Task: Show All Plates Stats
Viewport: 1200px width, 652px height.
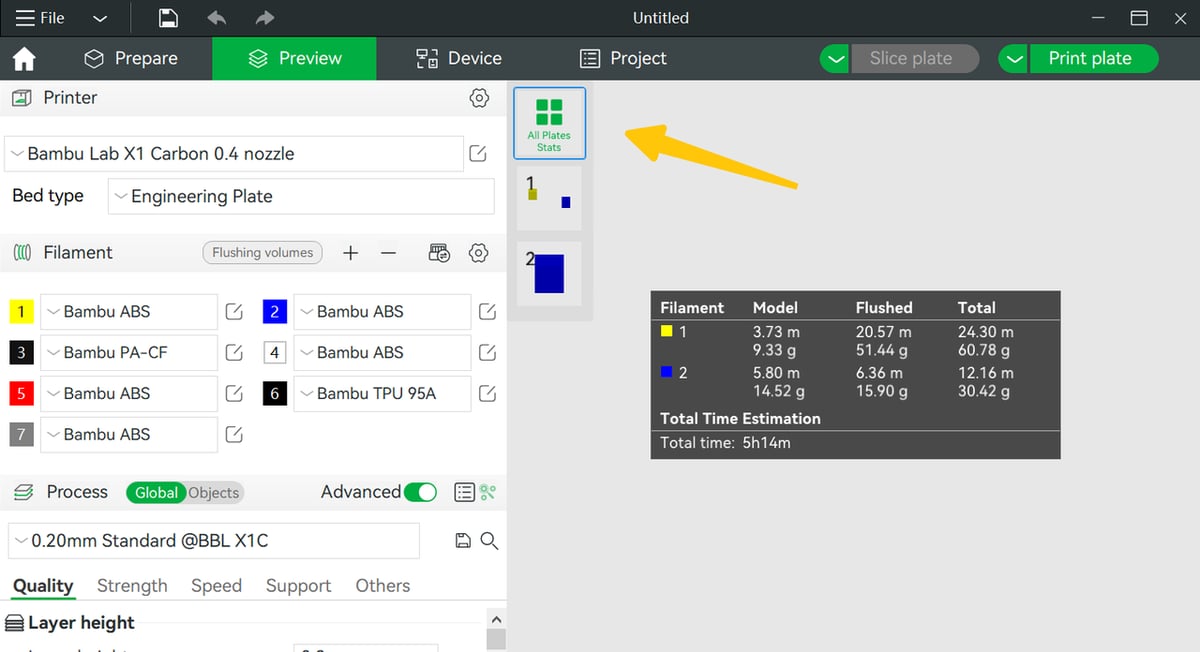Action: click(x=549, y=124)
